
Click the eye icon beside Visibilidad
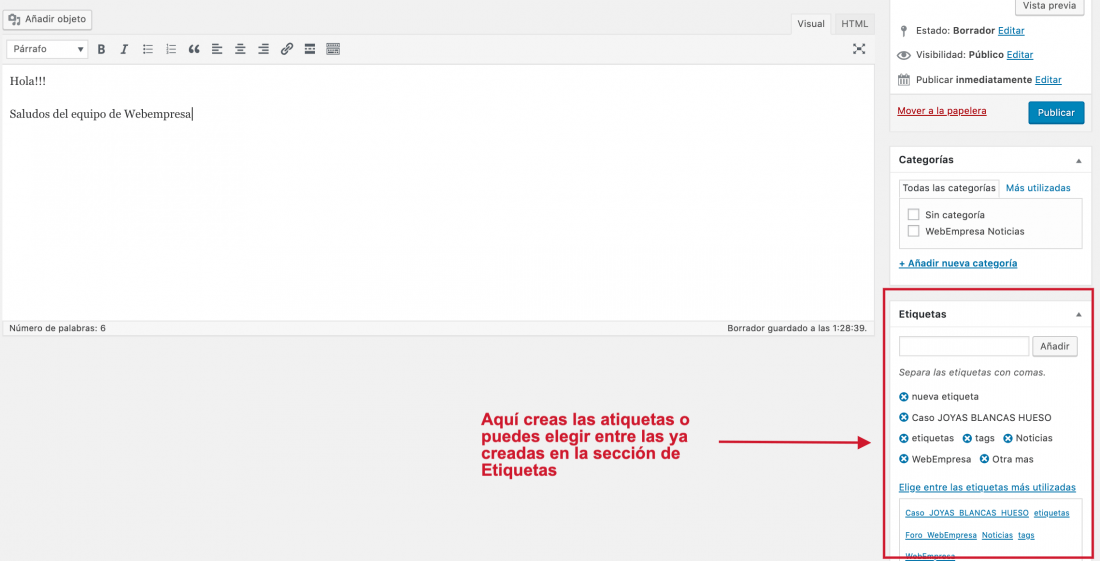pyautogui.click(x=904, y=55)
